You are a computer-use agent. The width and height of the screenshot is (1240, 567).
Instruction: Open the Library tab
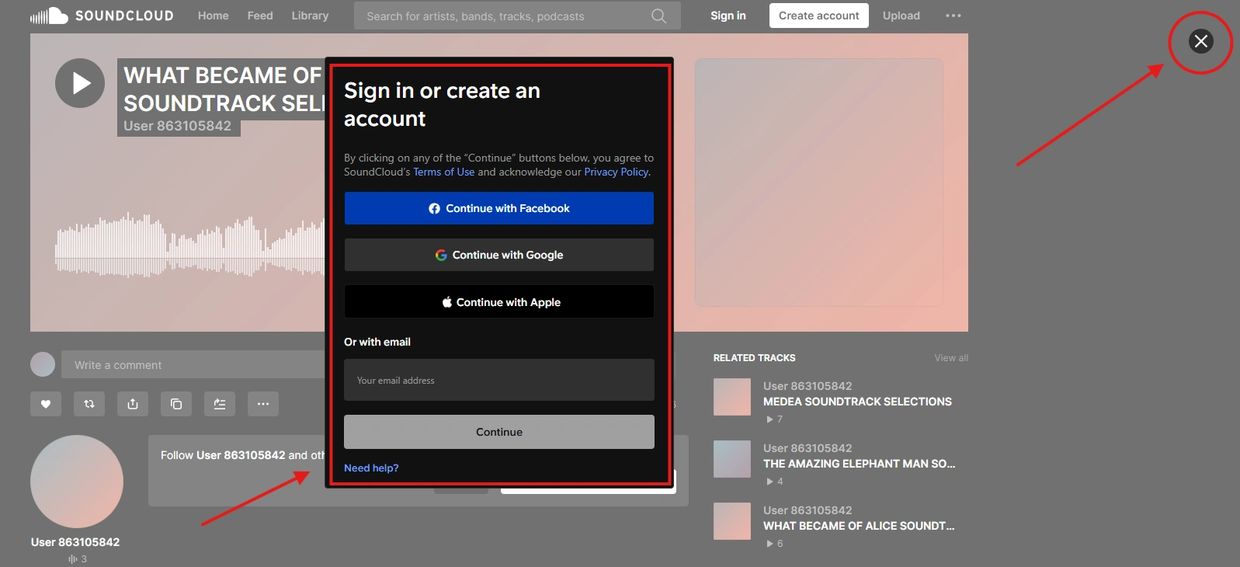[x=310, y=16]
